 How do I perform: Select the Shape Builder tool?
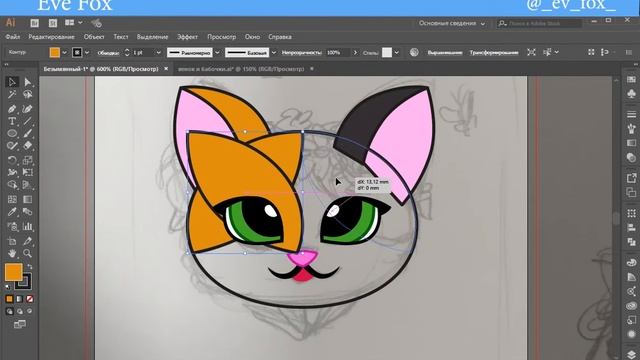click(12, 185)
